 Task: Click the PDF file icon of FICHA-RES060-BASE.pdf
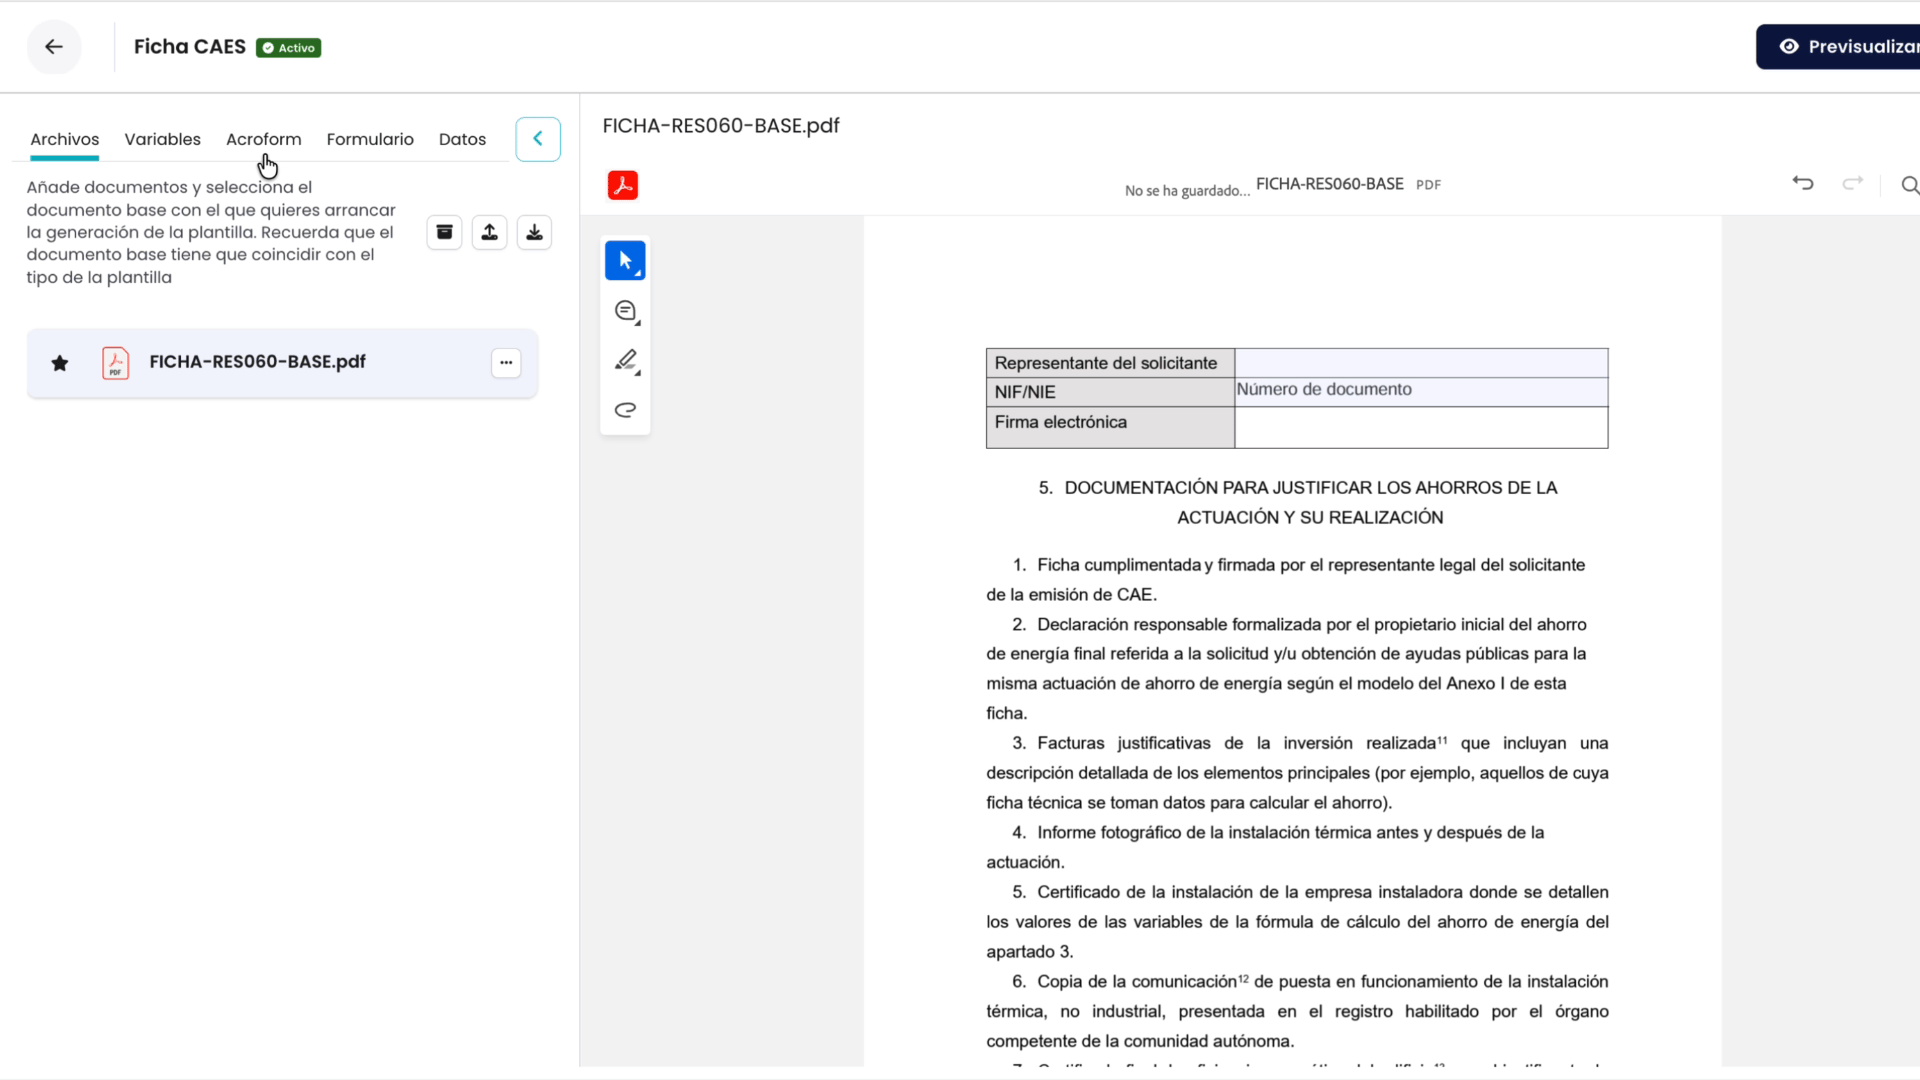click(x=115, y=363)
